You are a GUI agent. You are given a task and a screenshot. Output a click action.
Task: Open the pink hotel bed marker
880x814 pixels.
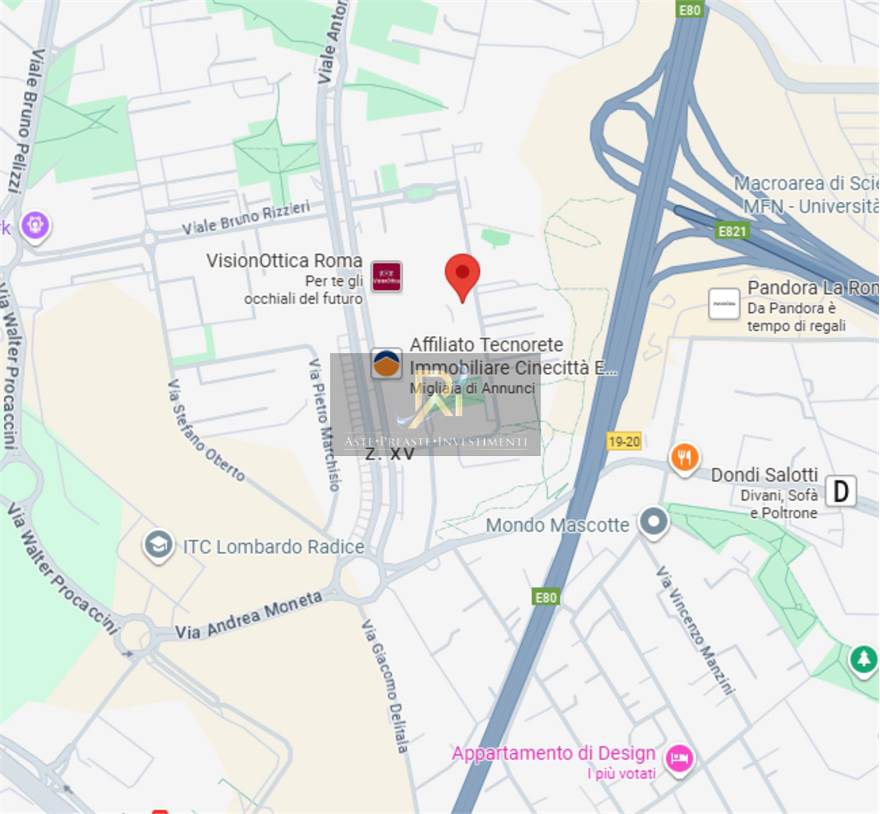coord(679,760)
